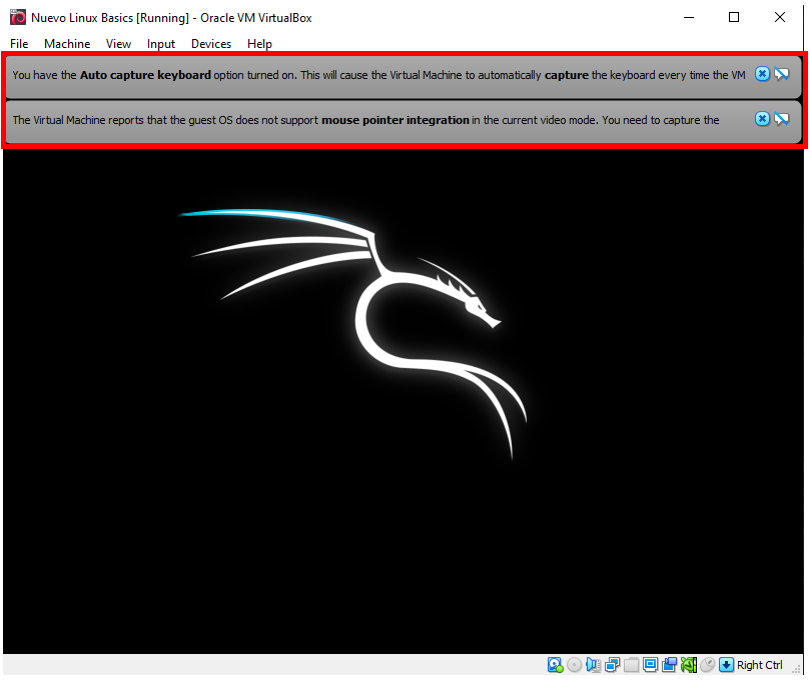Click the display status icon

650,664
